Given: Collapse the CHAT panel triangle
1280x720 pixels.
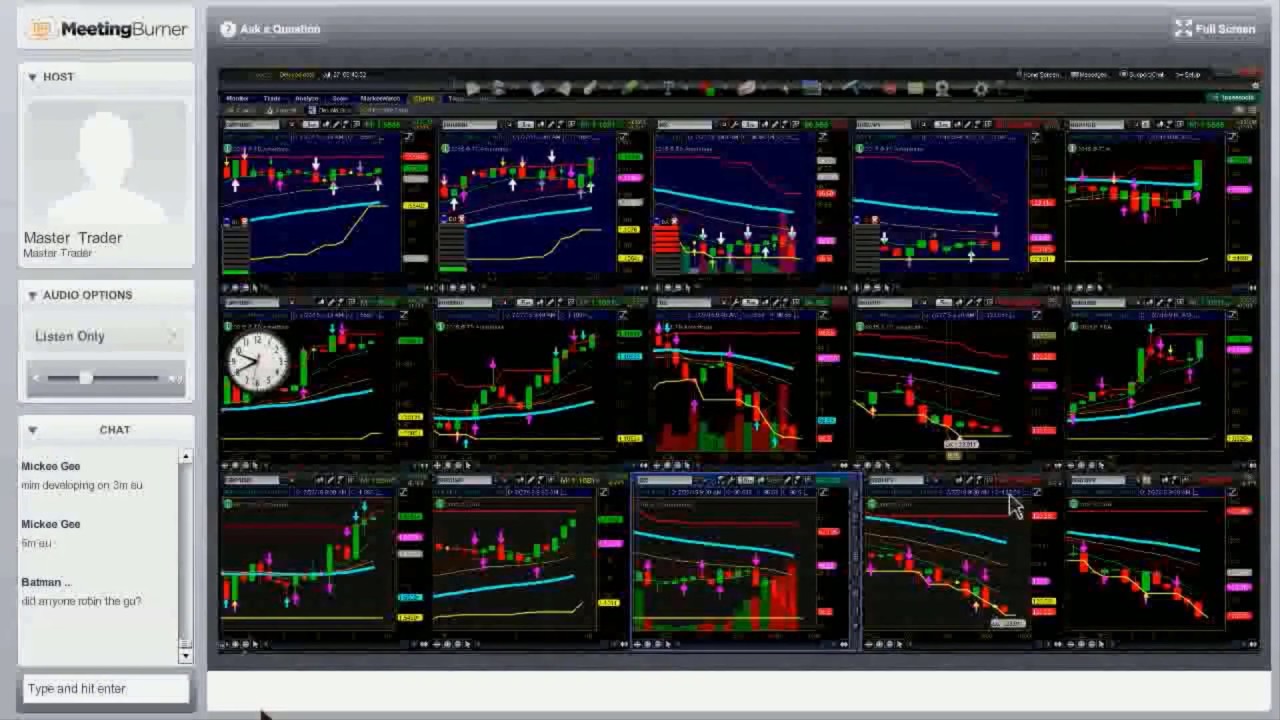Looking at the screenshot, I should tap(32, 430).
